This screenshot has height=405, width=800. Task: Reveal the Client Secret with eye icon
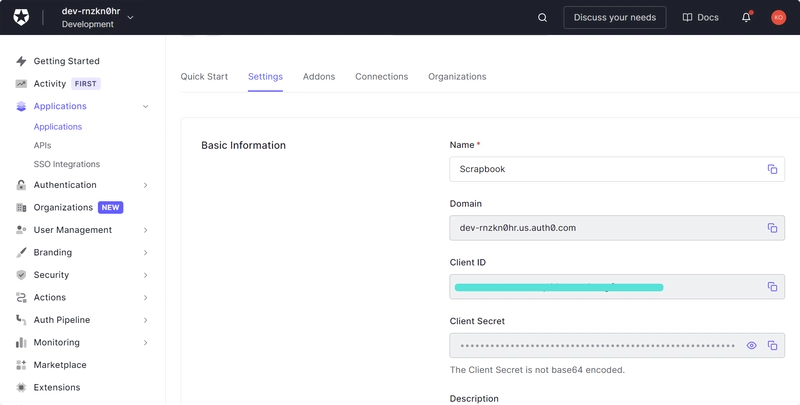(752, 345)
